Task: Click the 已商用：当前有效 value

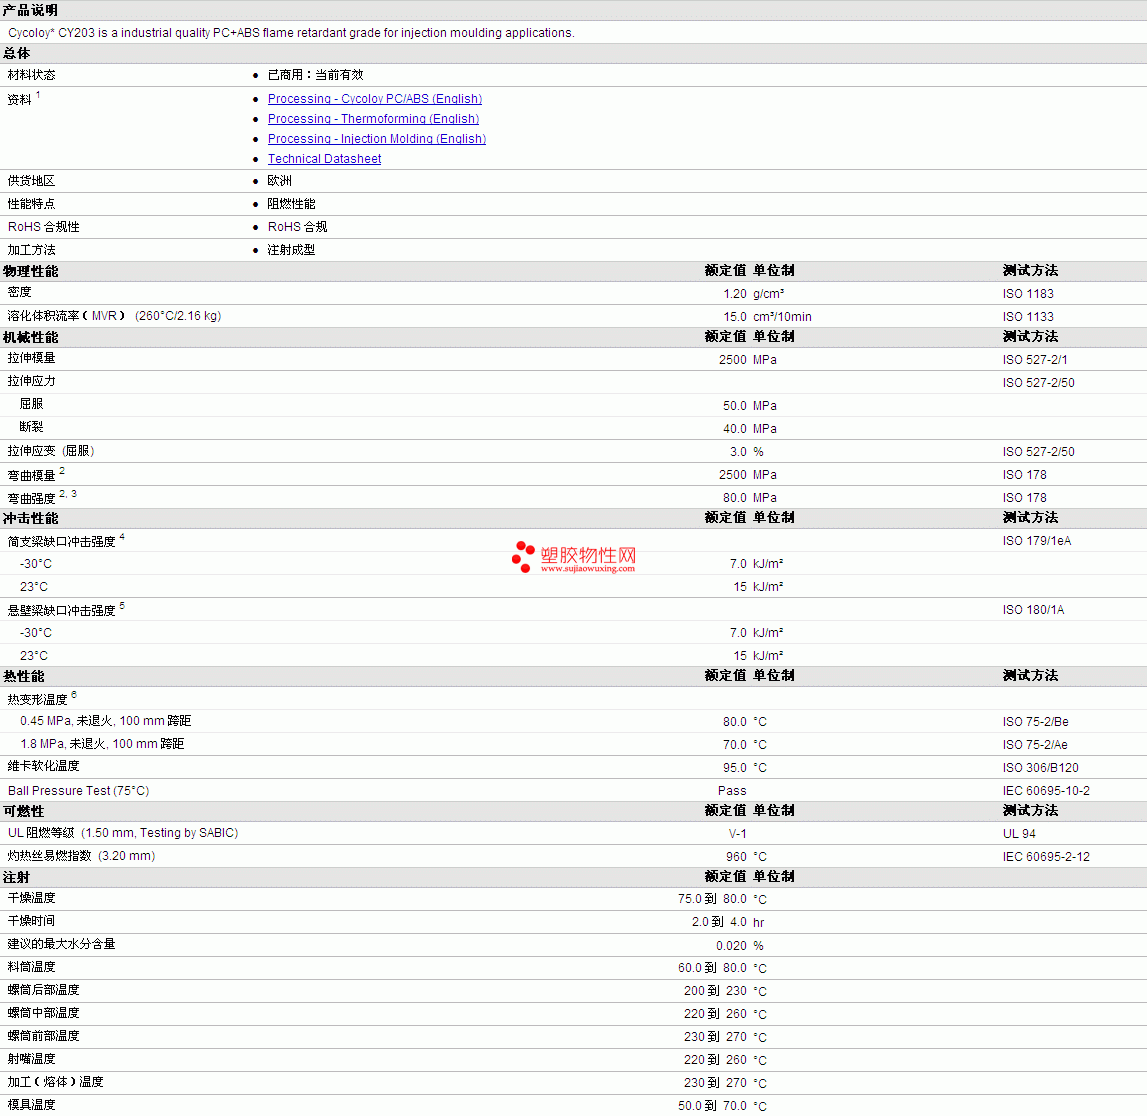Action: pos(315,75)
